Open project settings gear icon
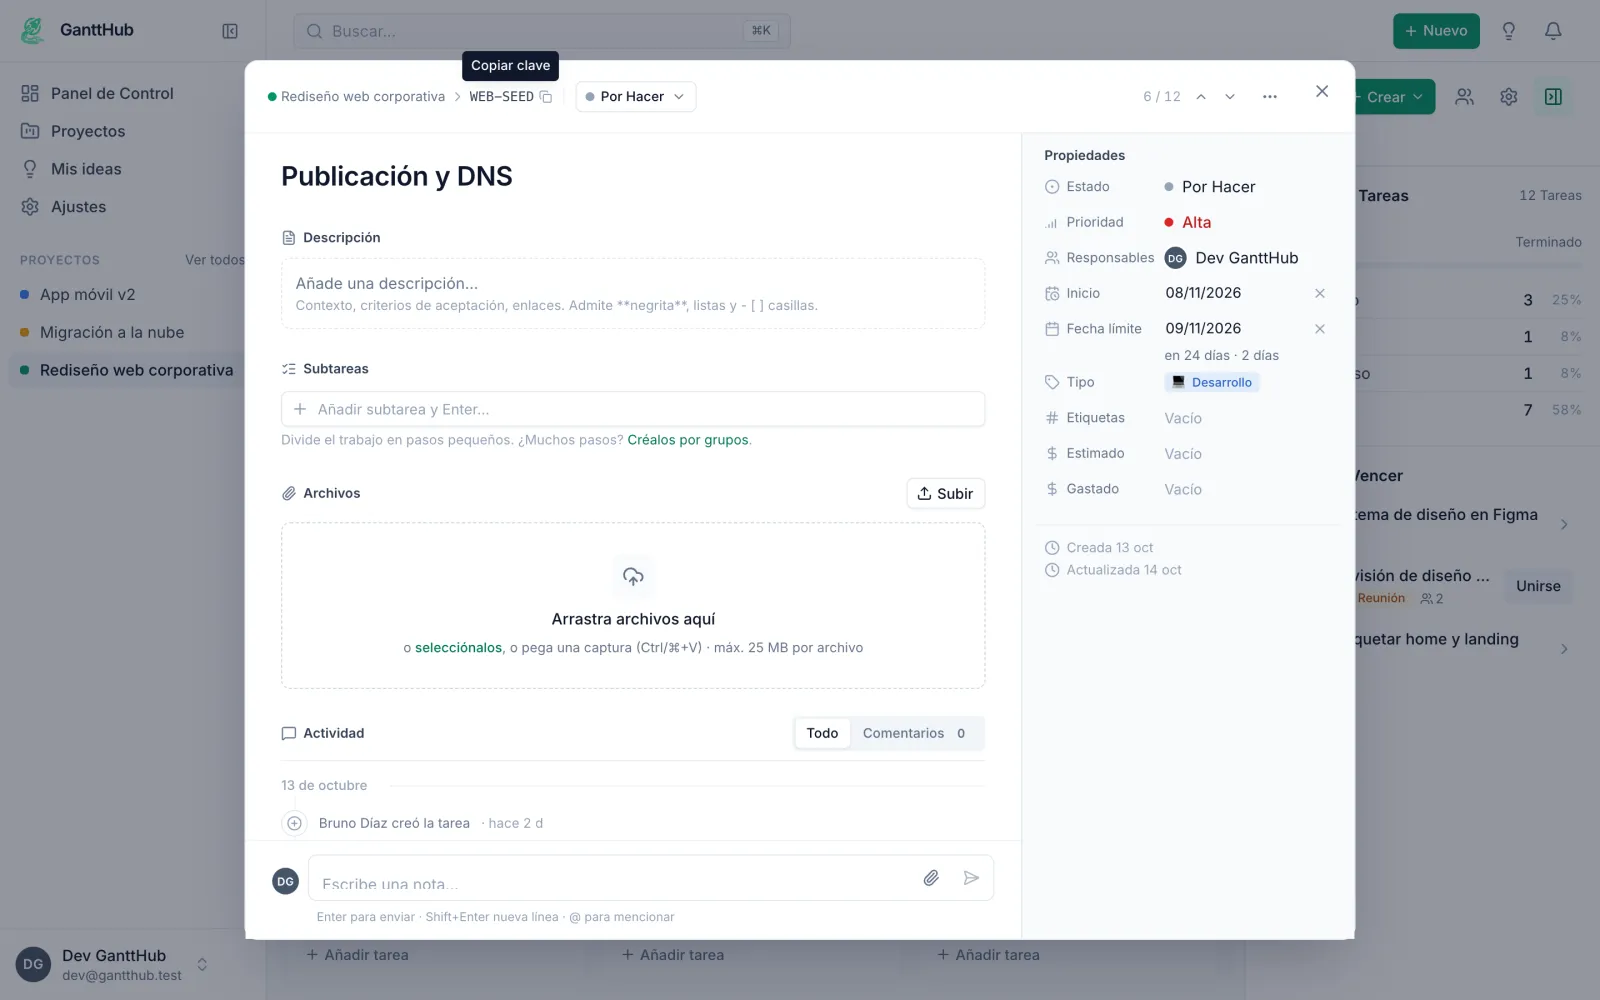This screenshot has width=1600, height=1000. pyautogui.click(x=1509, y=97)
